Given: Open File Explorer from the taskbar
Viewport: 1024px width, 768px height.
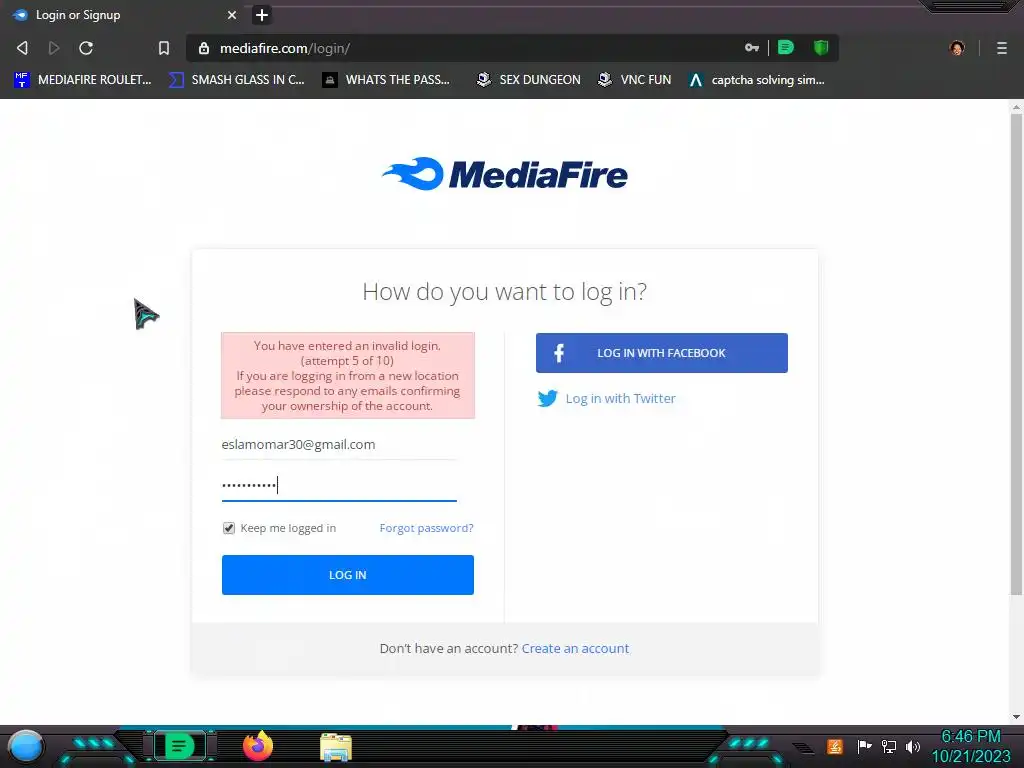Looking at the screenshot, I should click(x=336, y=747).
